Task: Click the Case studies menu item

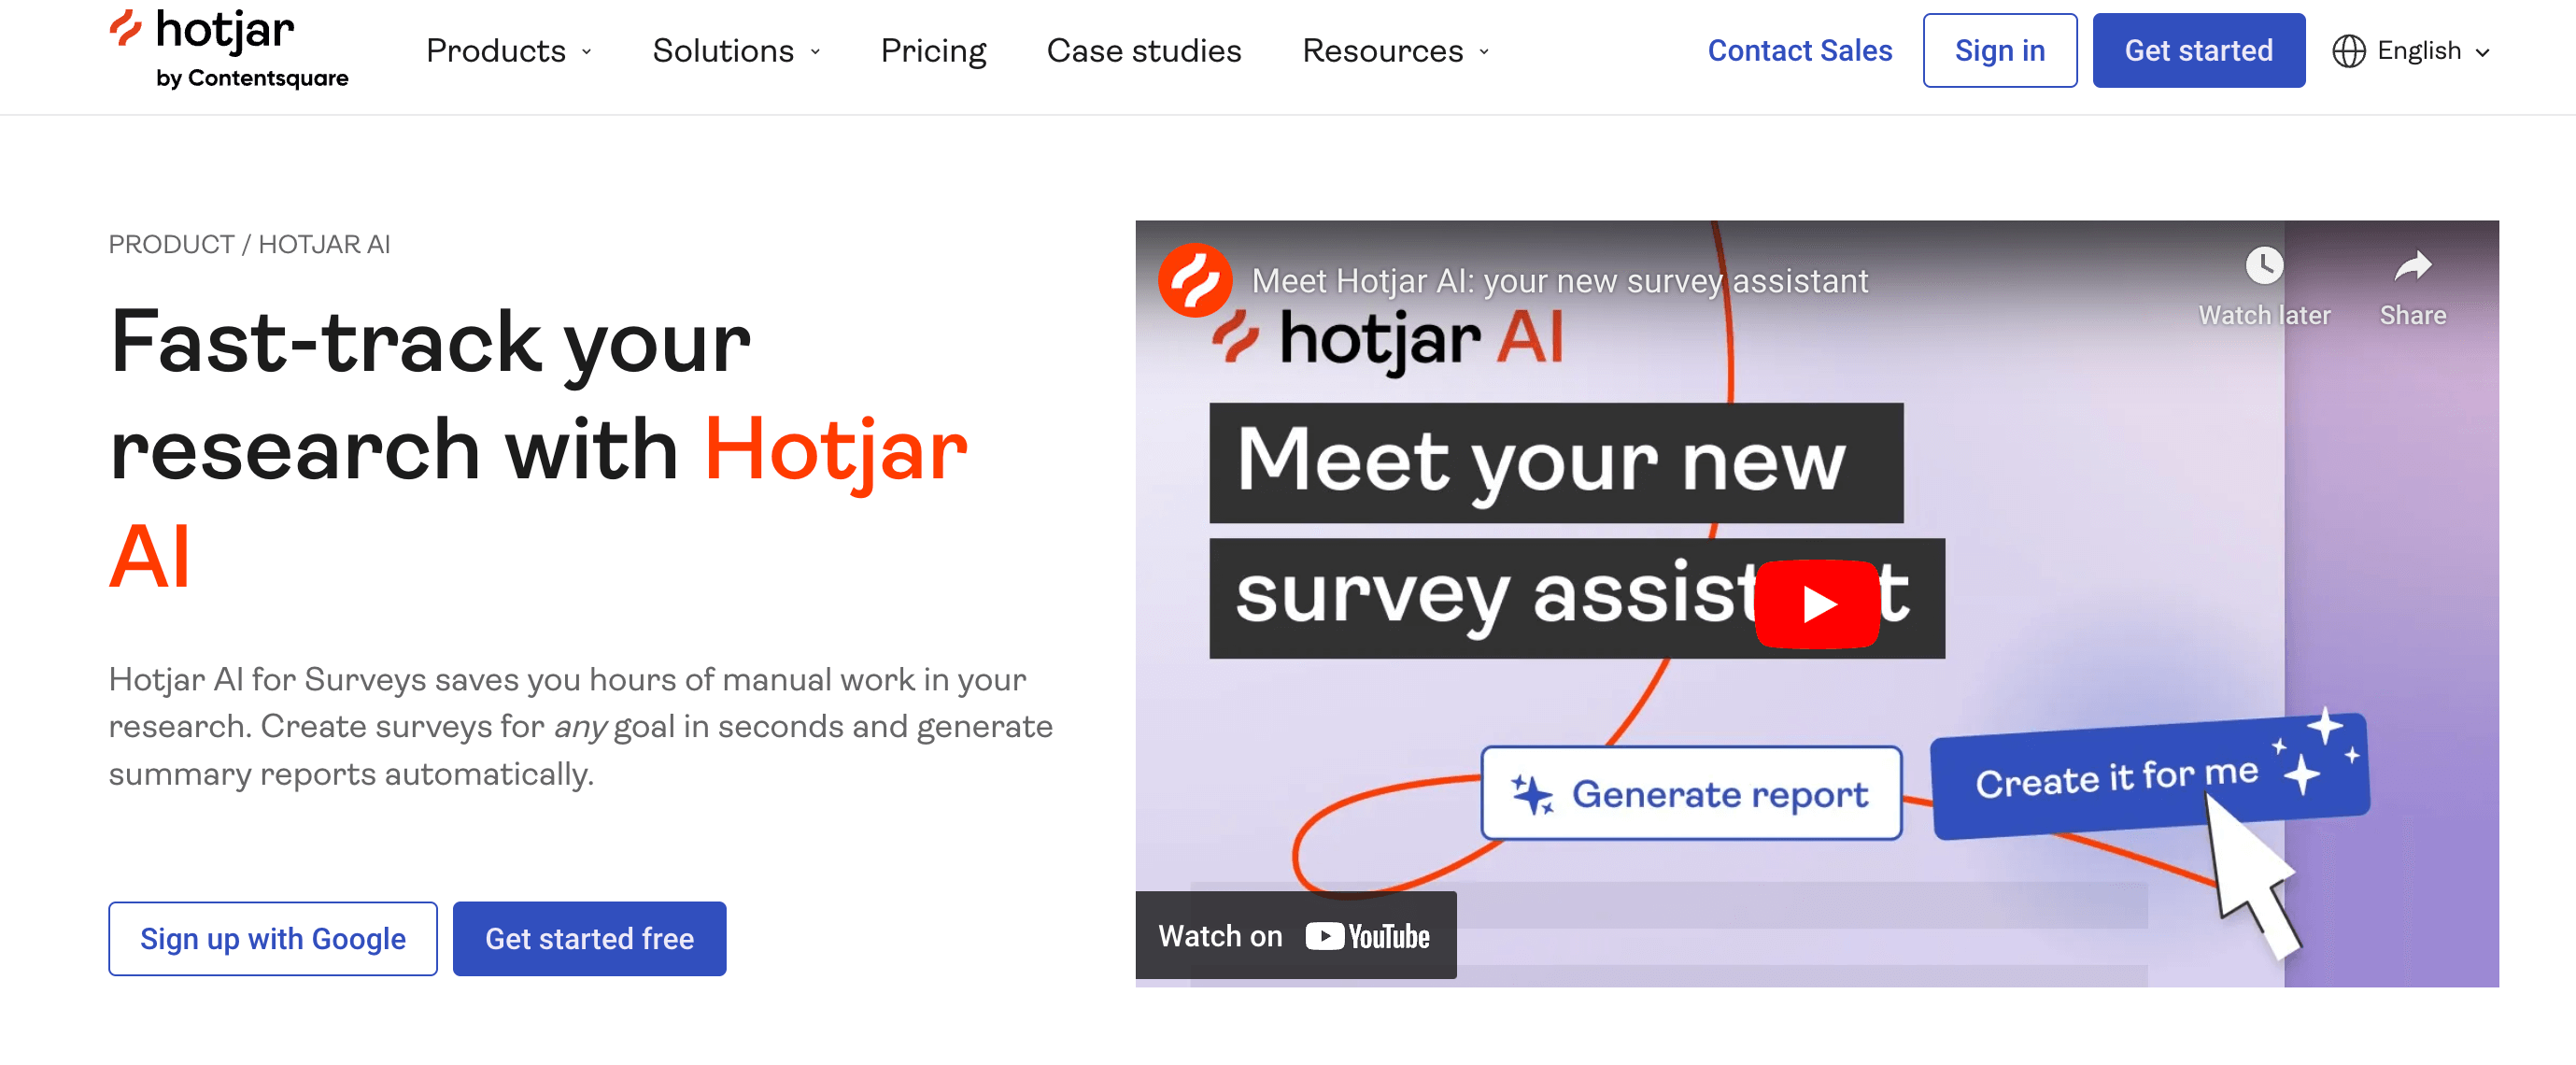Action: click(1145, 48)
